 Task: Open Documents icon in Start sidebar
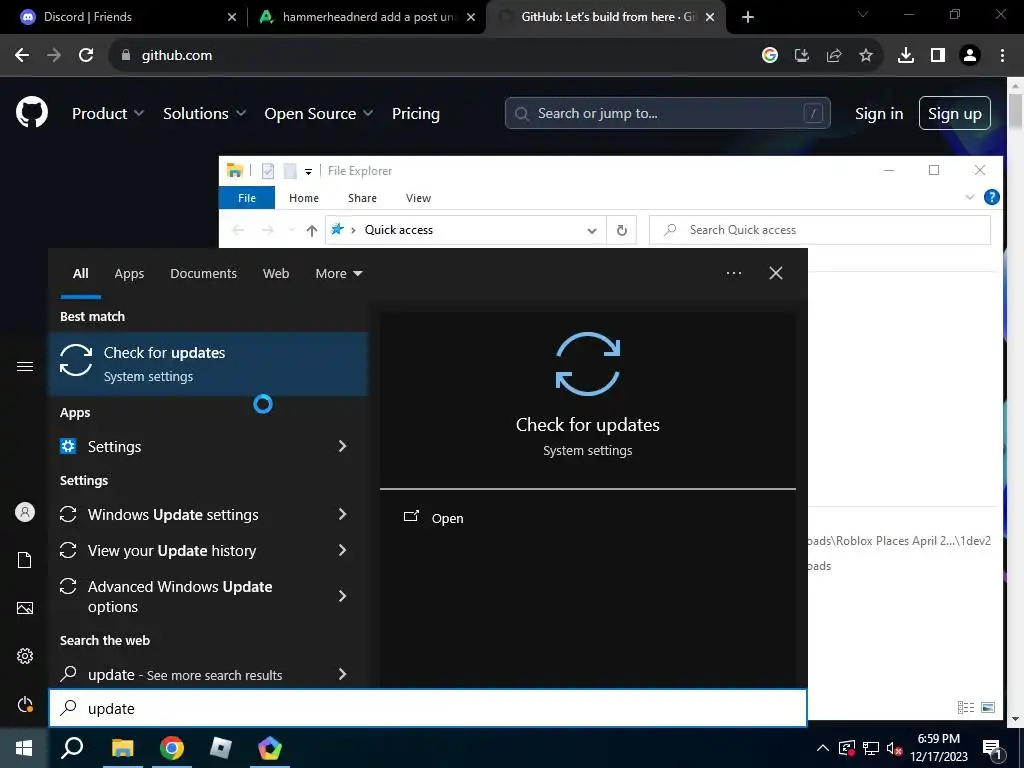click(25, 560)
